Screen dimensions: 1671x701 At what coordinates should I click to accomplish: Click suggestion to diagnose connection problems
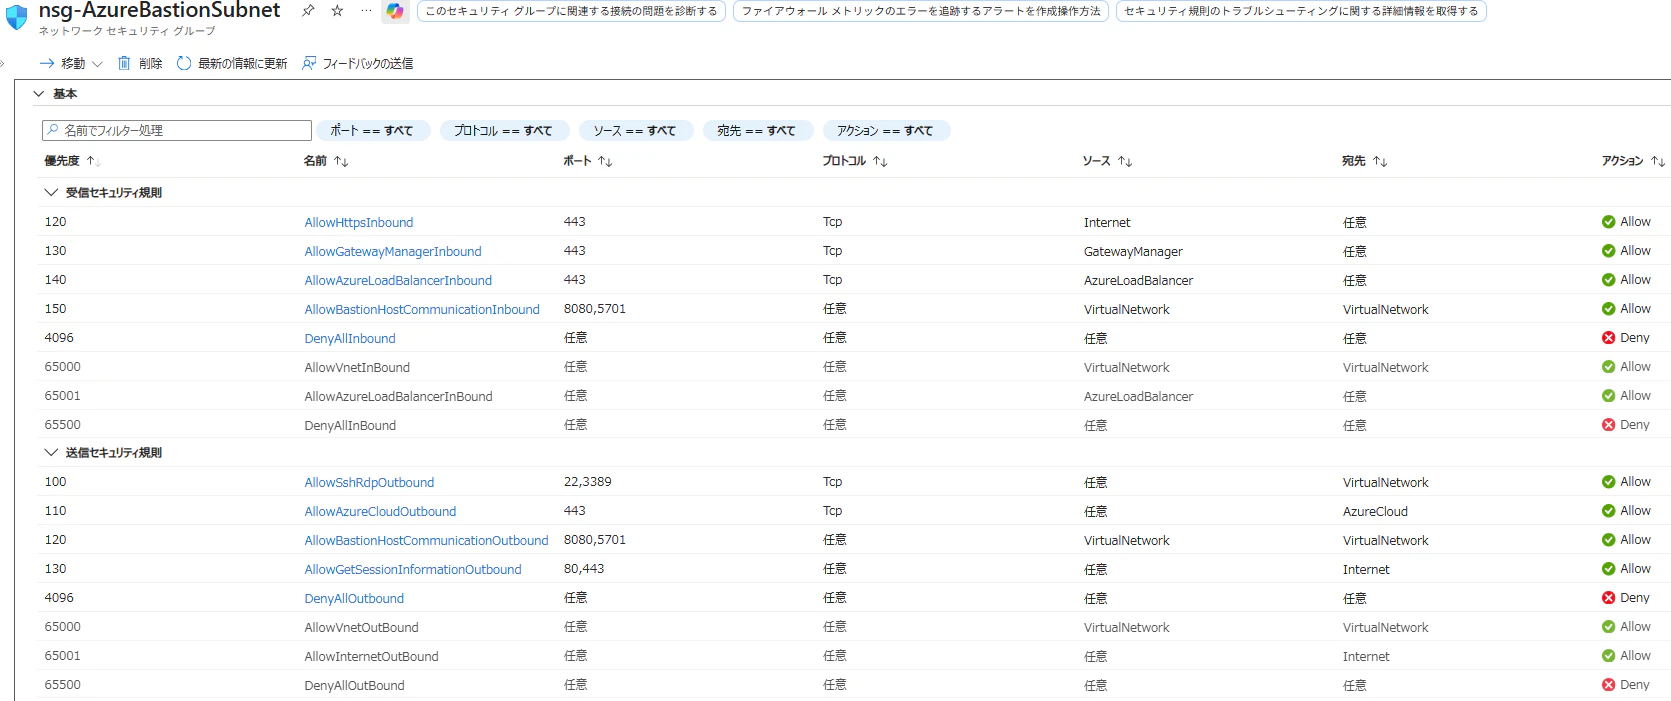coord(571,11)
